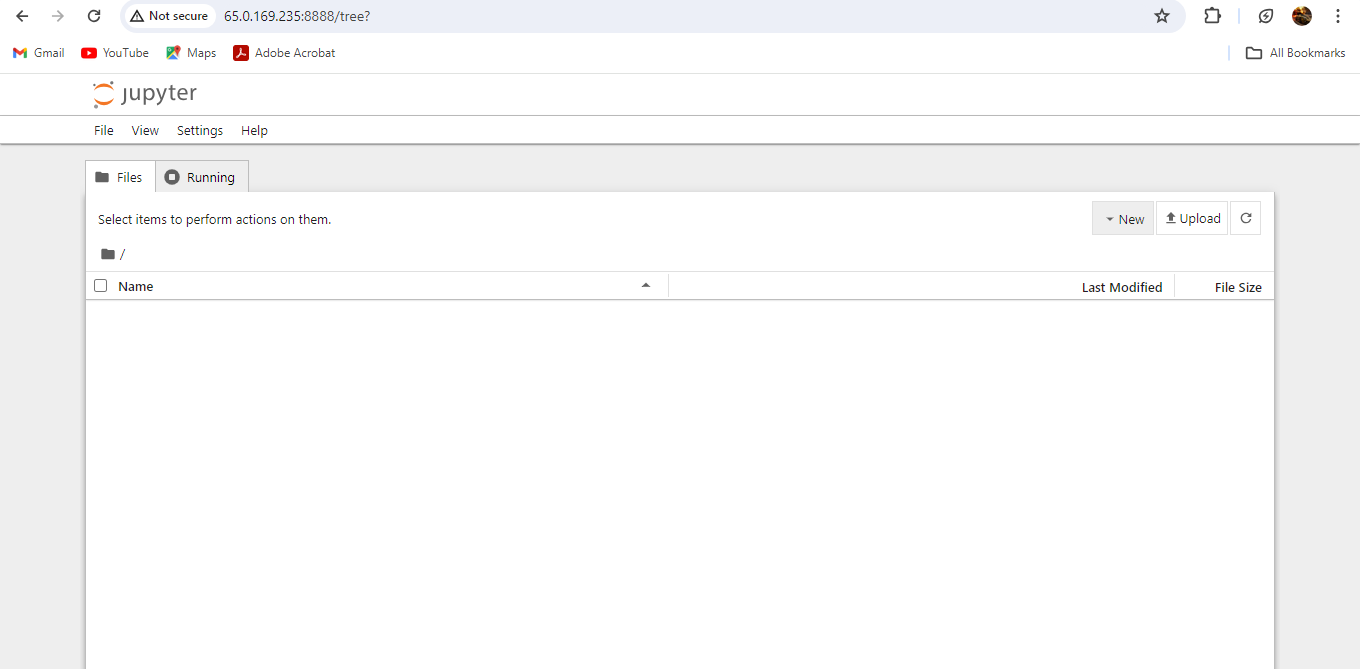This screenshot has width=1360, height=669.
Task: Click the Name column sort arrow
Action: 646,285
